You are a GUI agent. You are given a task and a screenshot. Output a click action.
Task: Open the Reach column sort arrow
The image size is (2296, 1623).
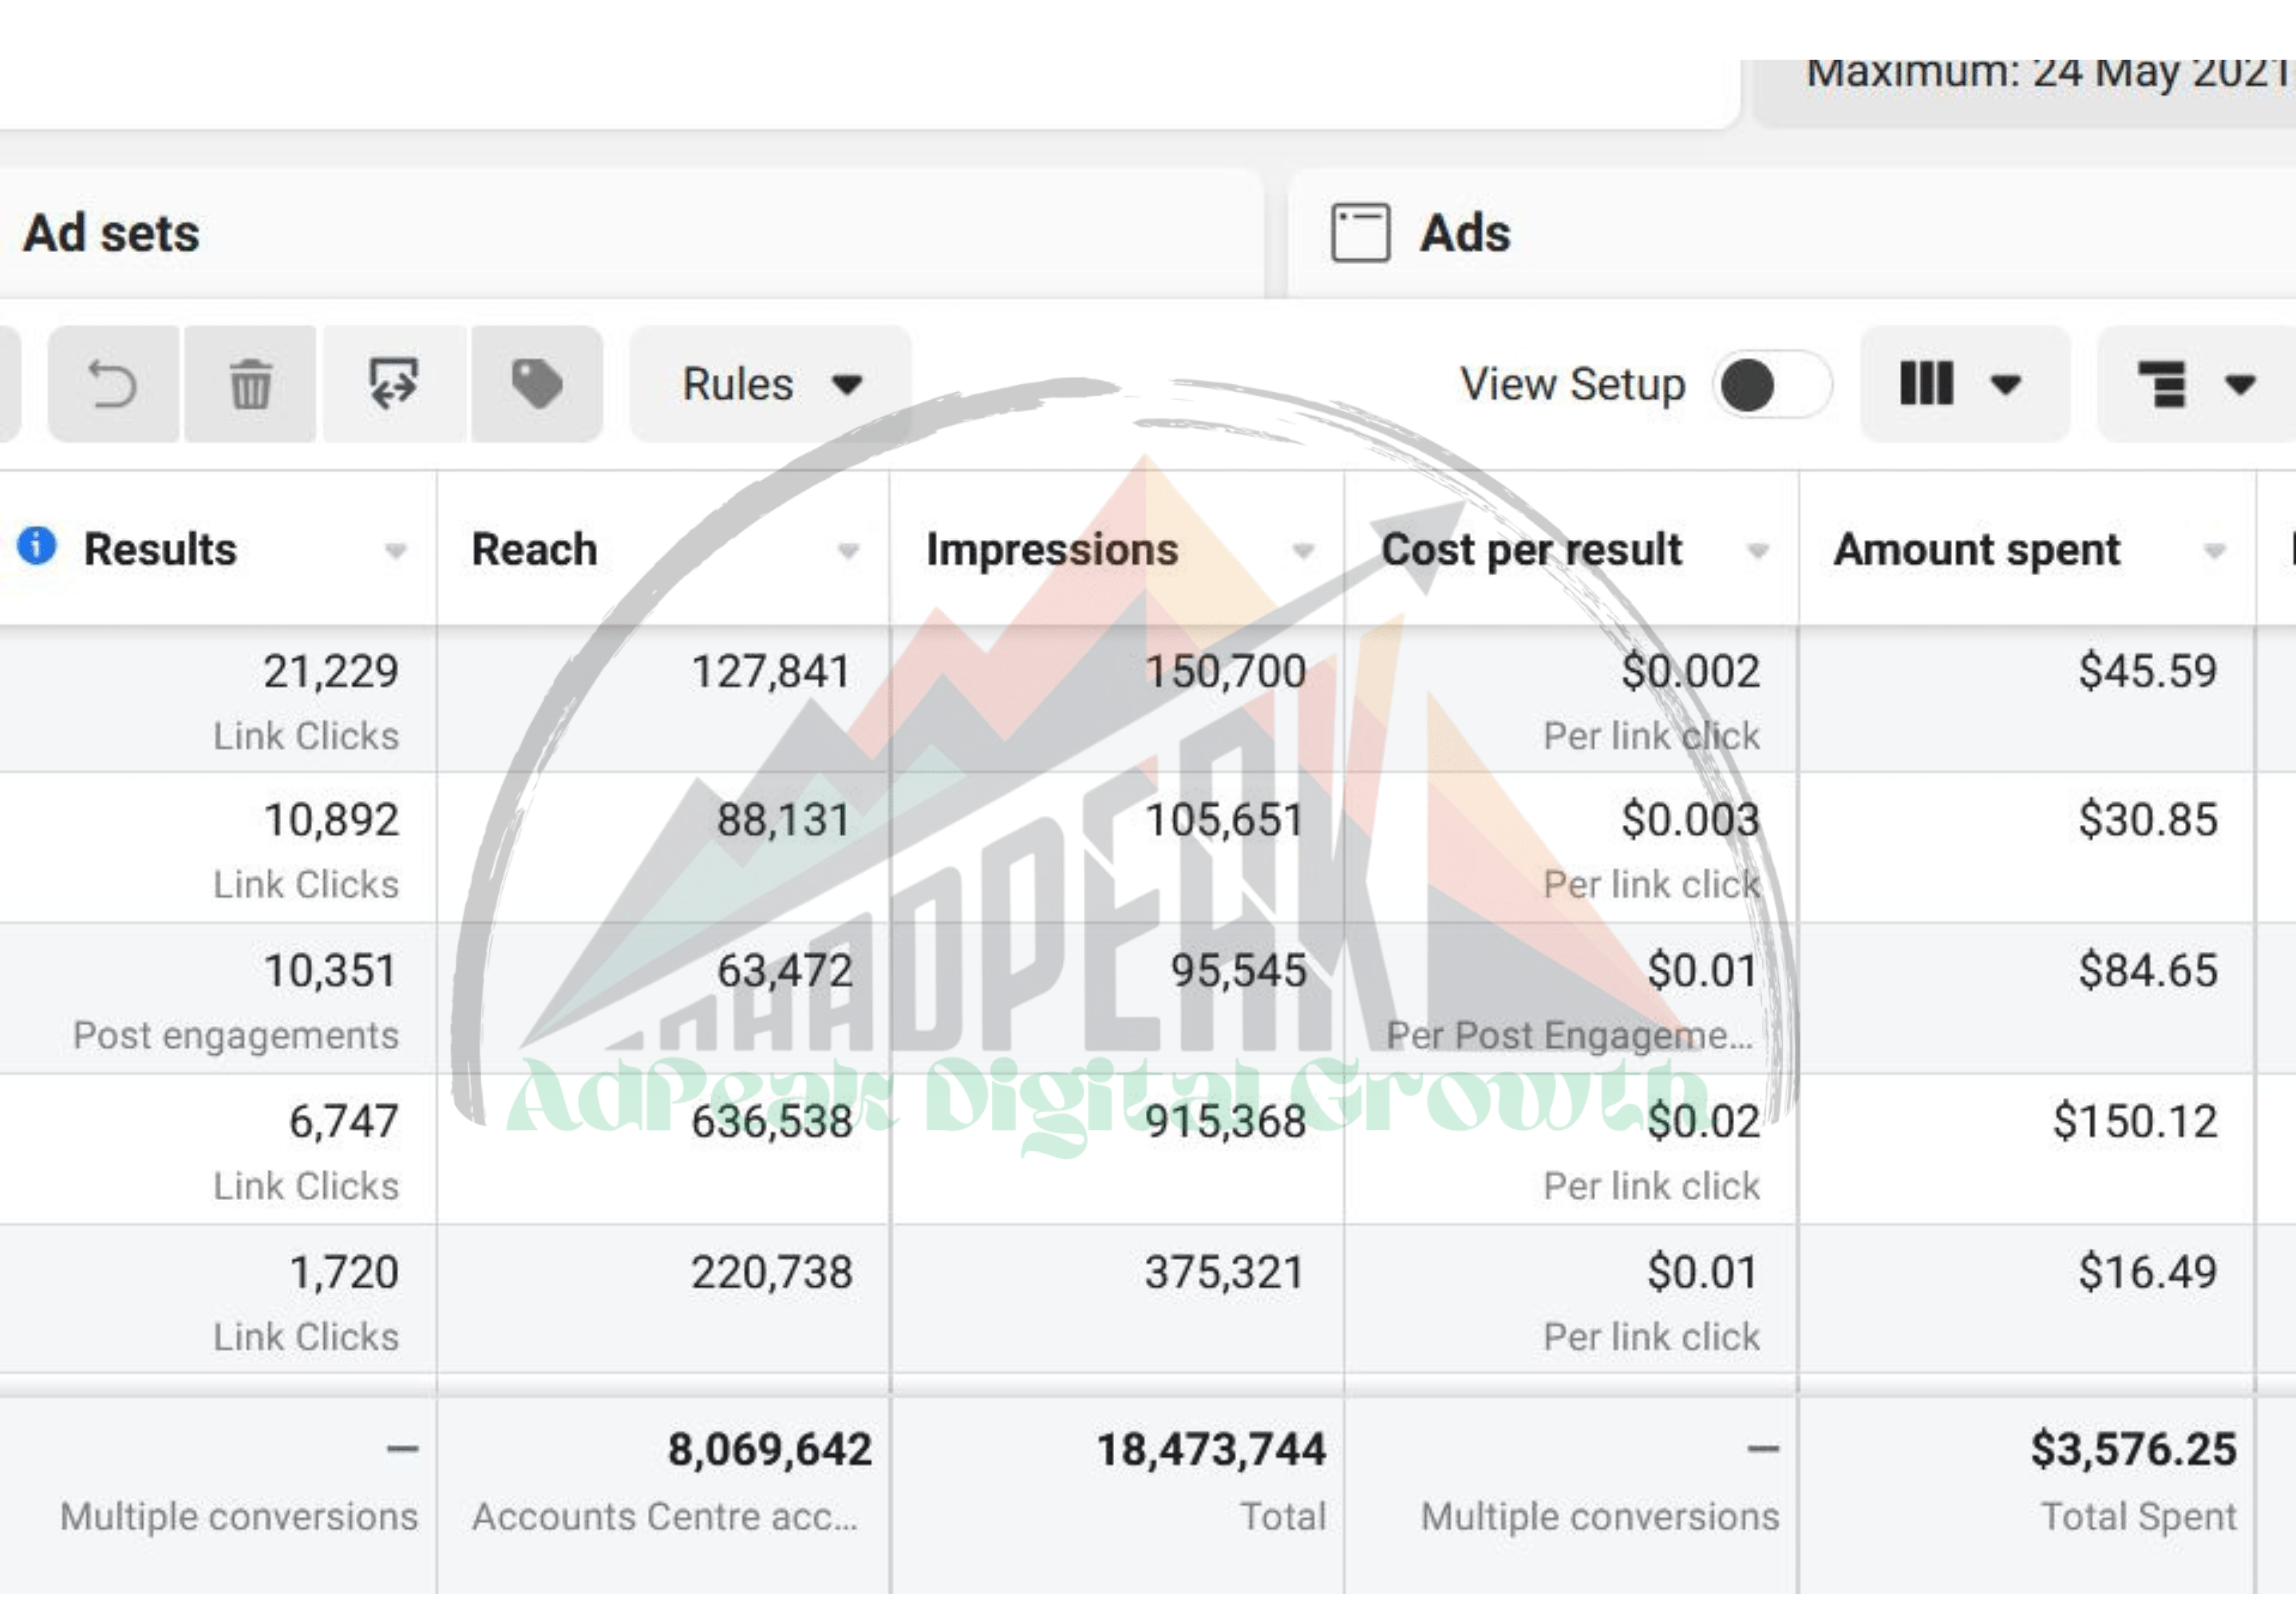pyautogui.click(x=848, y=551)
